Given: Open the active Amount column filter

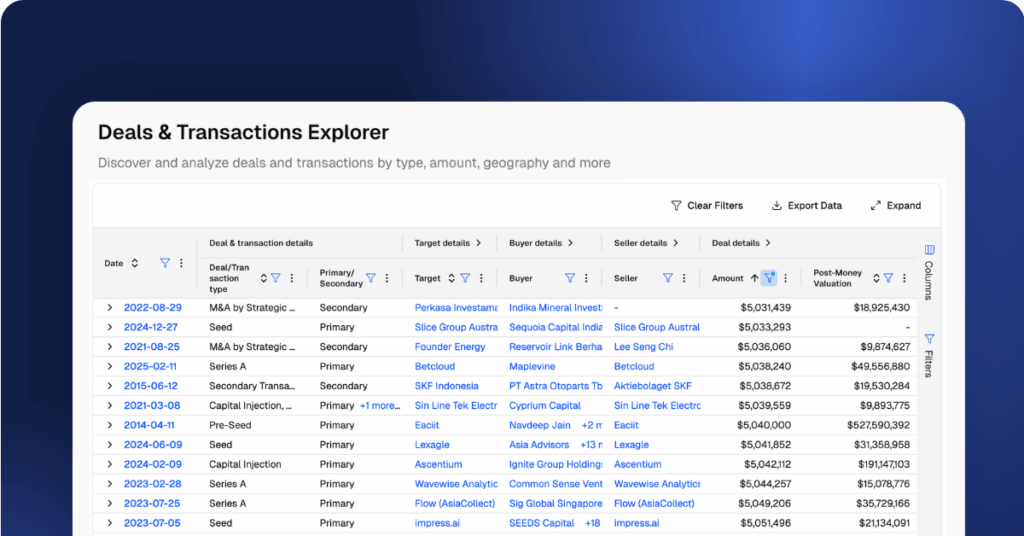Looking at the screenshot, I should tap(769, 278).
